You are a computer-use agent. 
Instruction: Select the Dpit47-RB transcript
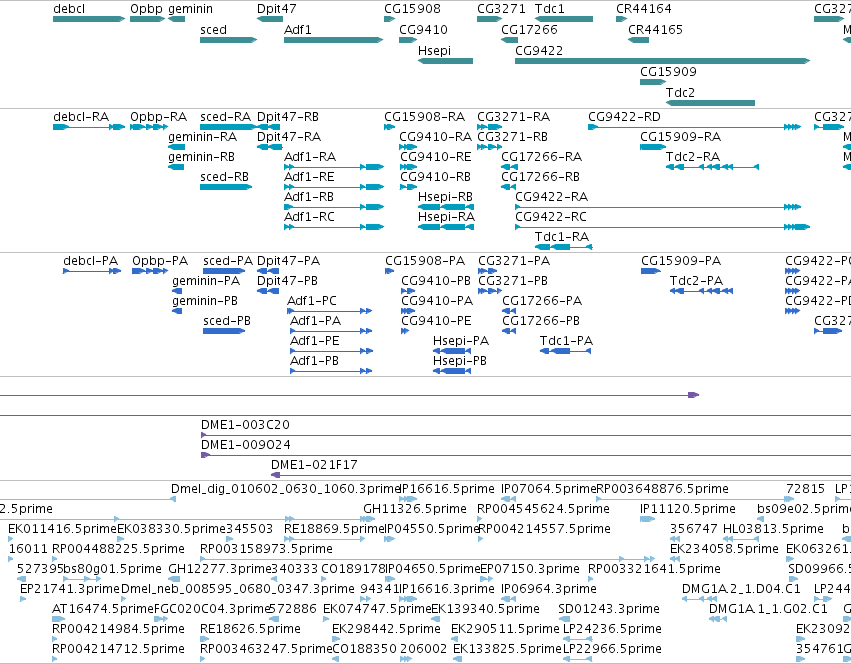(x=270, y=127)
